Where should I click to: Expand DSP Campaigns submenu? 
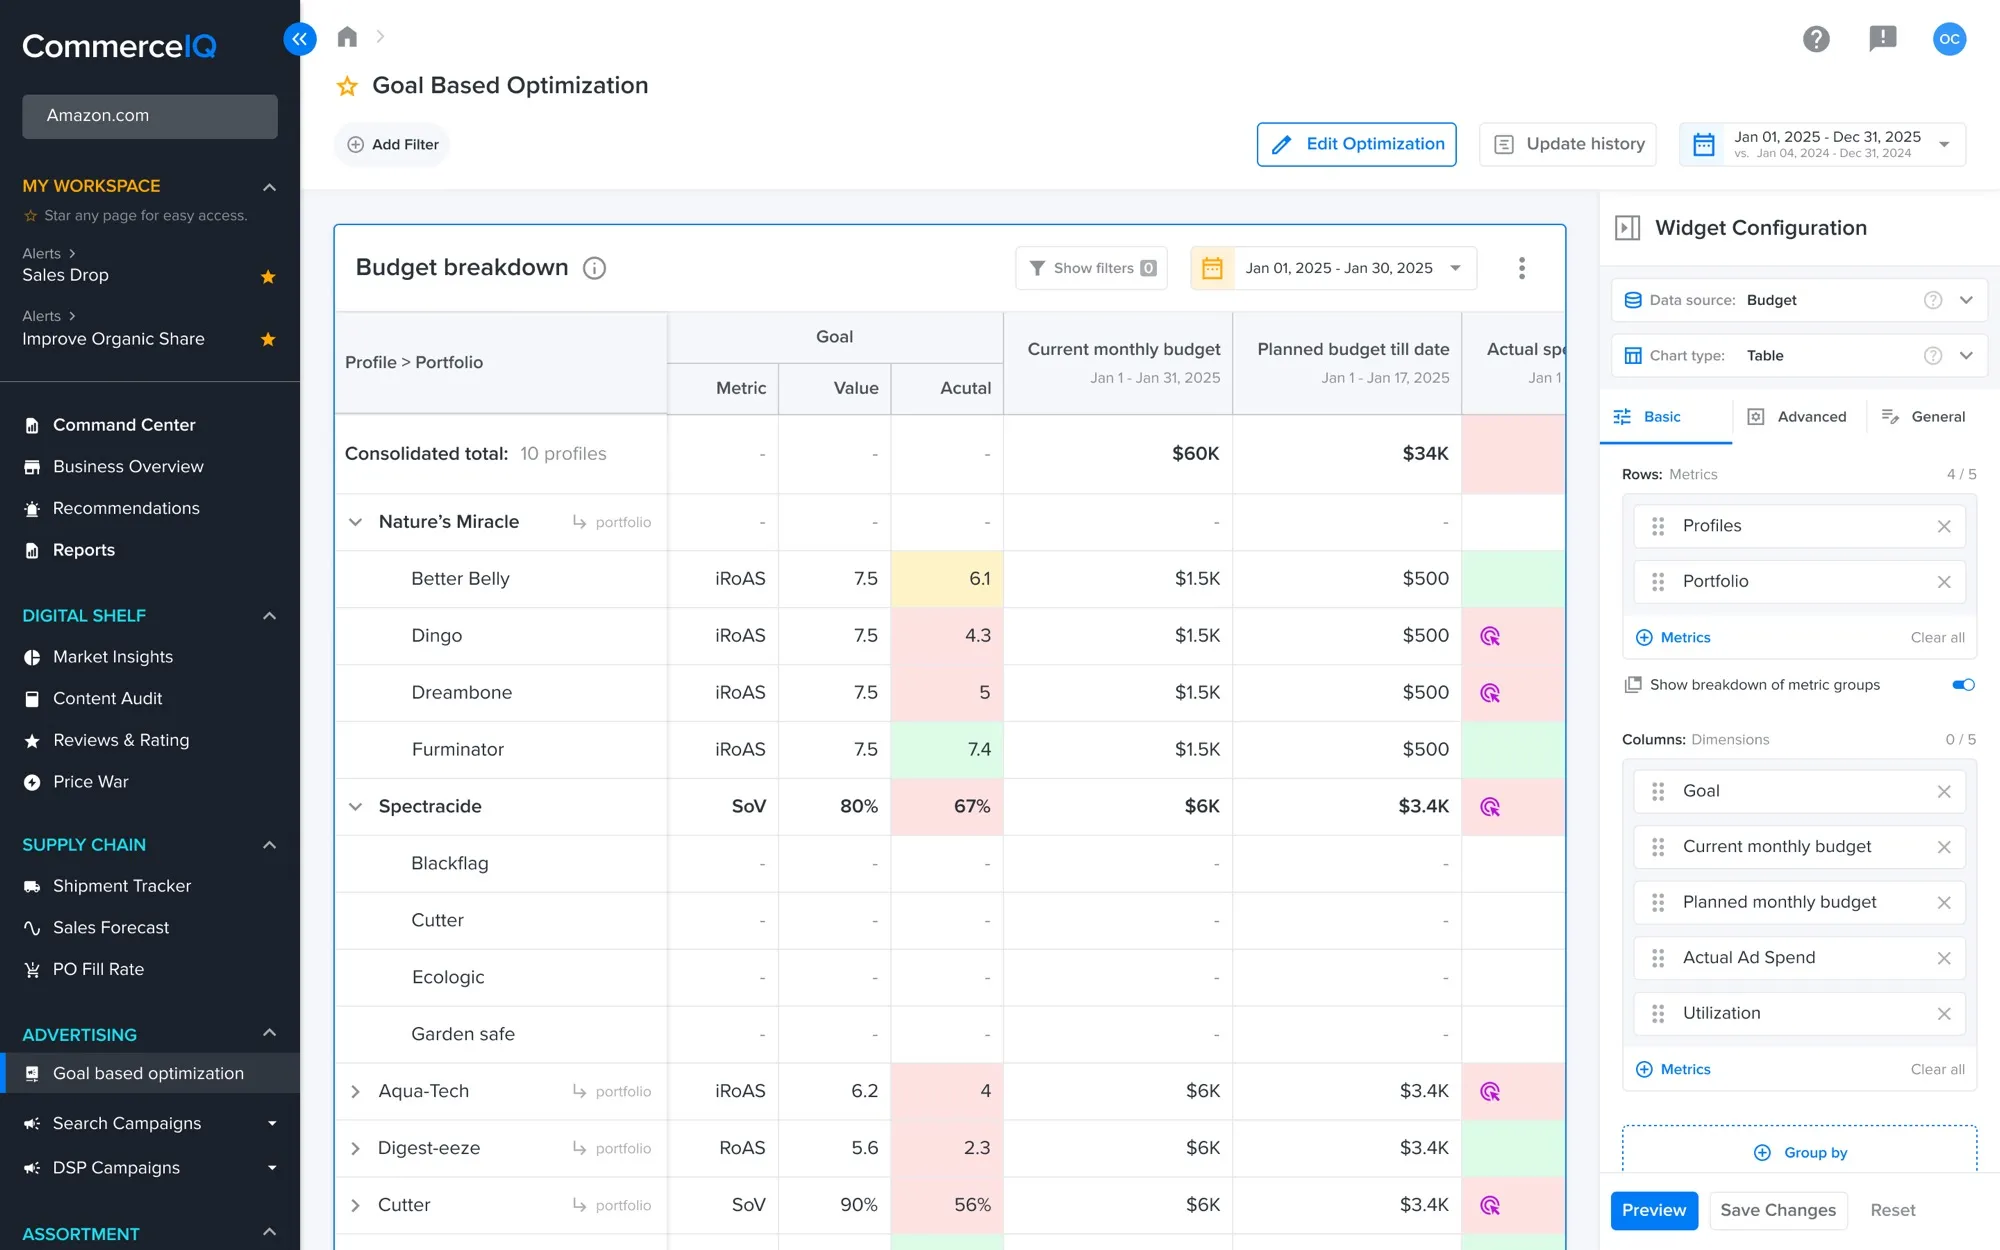[272, 1168]
